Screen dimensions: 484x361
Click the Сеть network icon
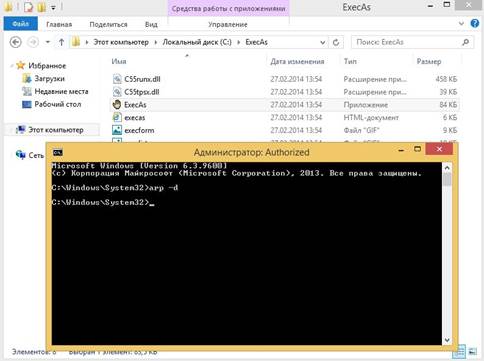21,155
